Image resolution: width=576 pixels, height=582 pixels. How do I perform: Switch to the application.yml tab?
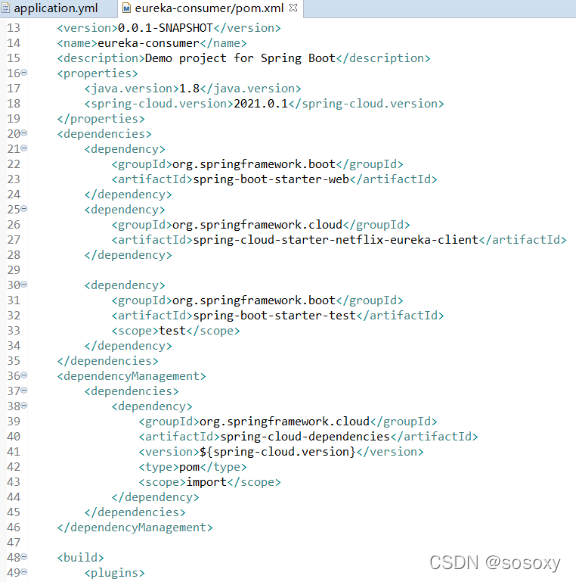coord(56,8)
